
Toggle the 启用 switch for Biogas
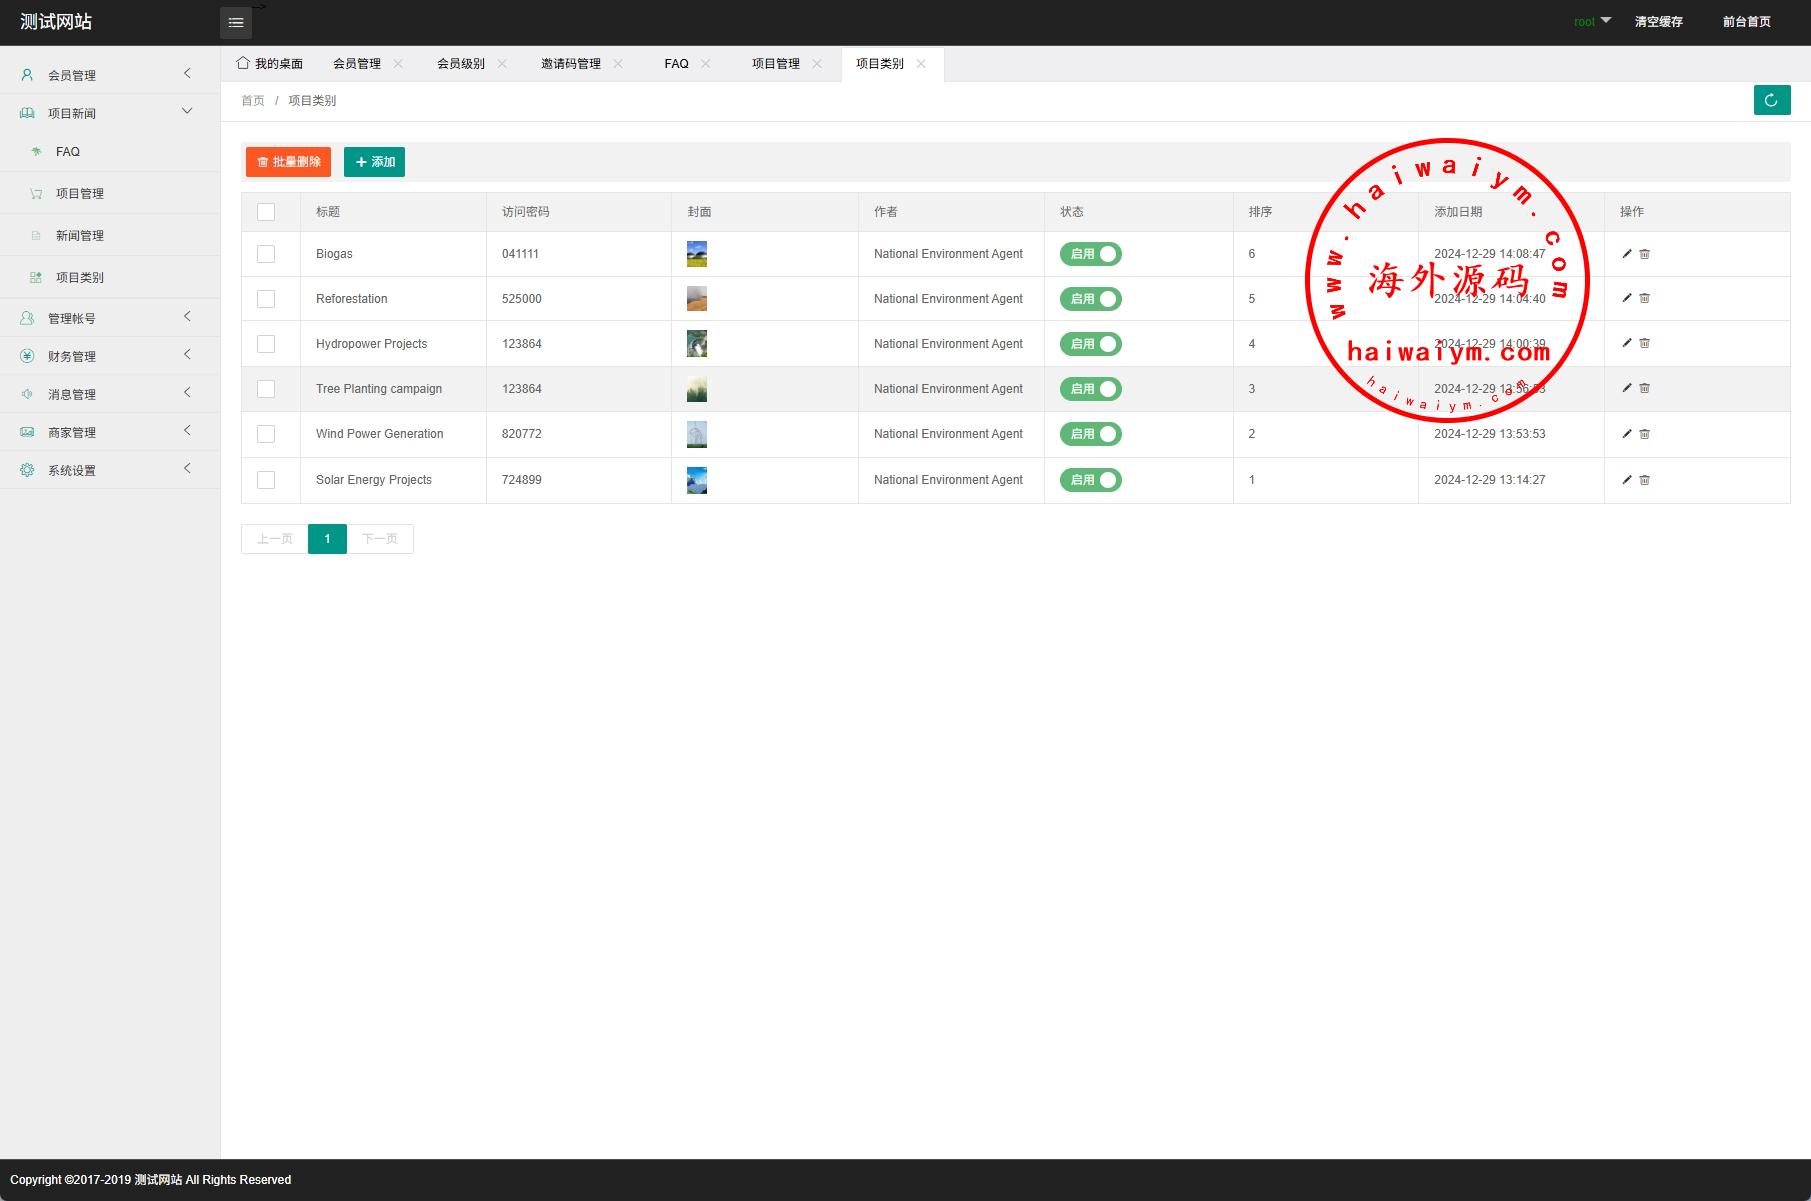[x=1091, y=254]
